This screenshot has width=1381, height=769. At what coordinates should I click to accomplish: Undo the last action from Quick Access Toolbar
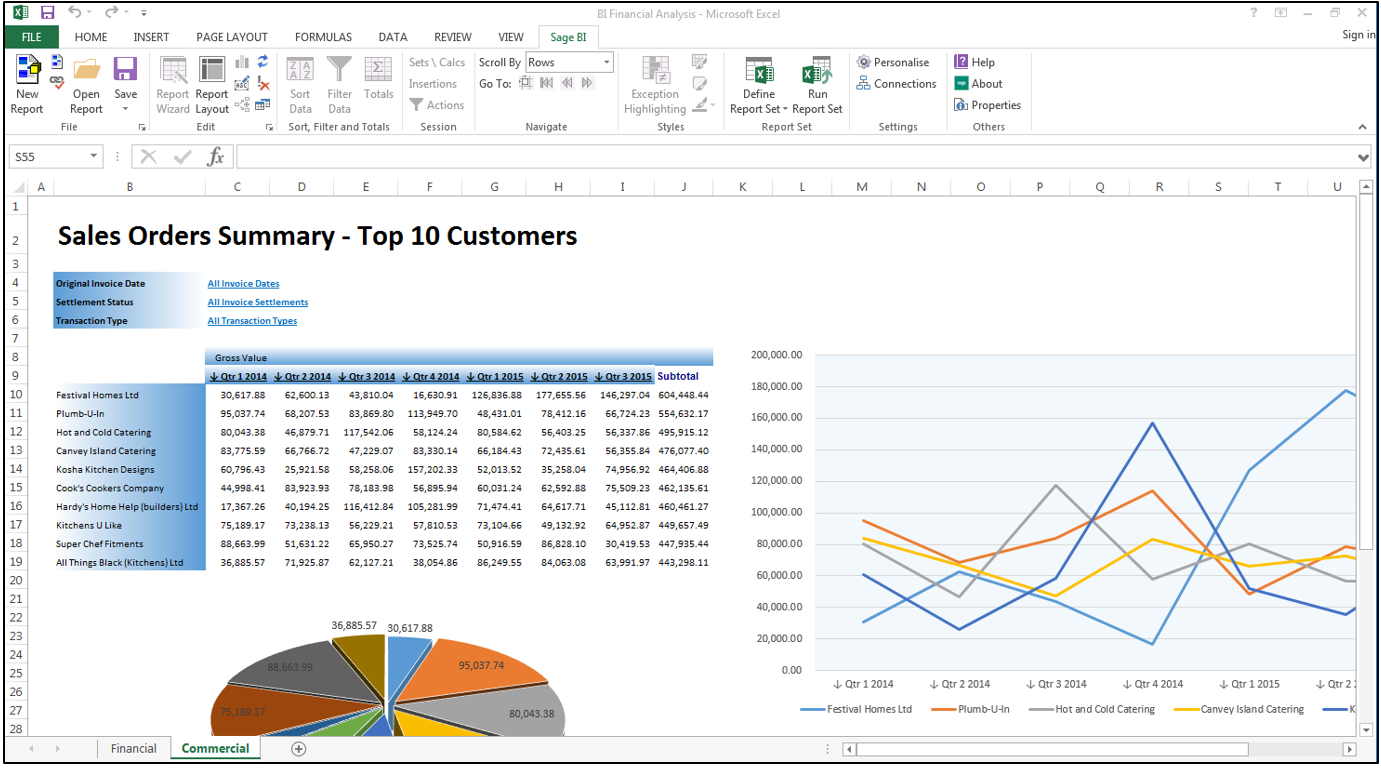click(x=75, y=13)
